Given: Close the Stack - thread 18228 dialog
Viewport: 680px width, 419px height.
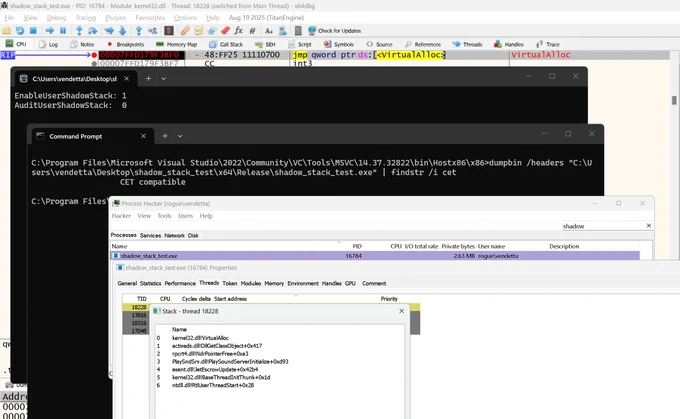Looking at the screenshot, I should (402, 311).
